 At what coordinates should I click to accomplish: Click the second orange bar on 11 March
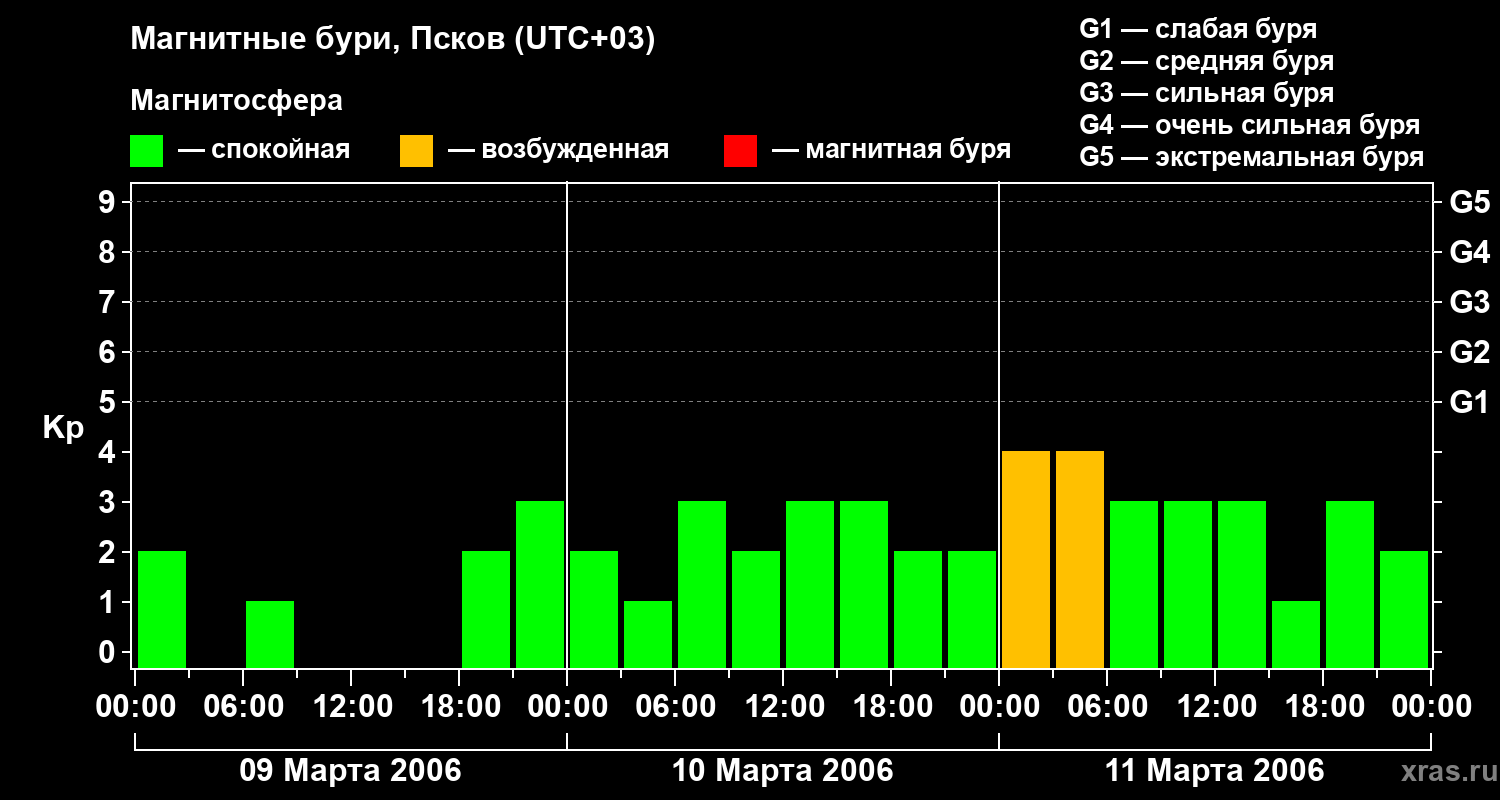(1080, 559)
